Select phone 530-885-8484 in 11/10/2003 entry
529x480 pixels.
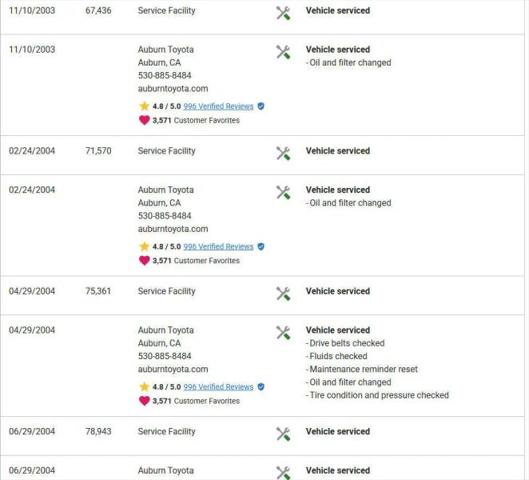pyautogui.click(x=164, y=76)
